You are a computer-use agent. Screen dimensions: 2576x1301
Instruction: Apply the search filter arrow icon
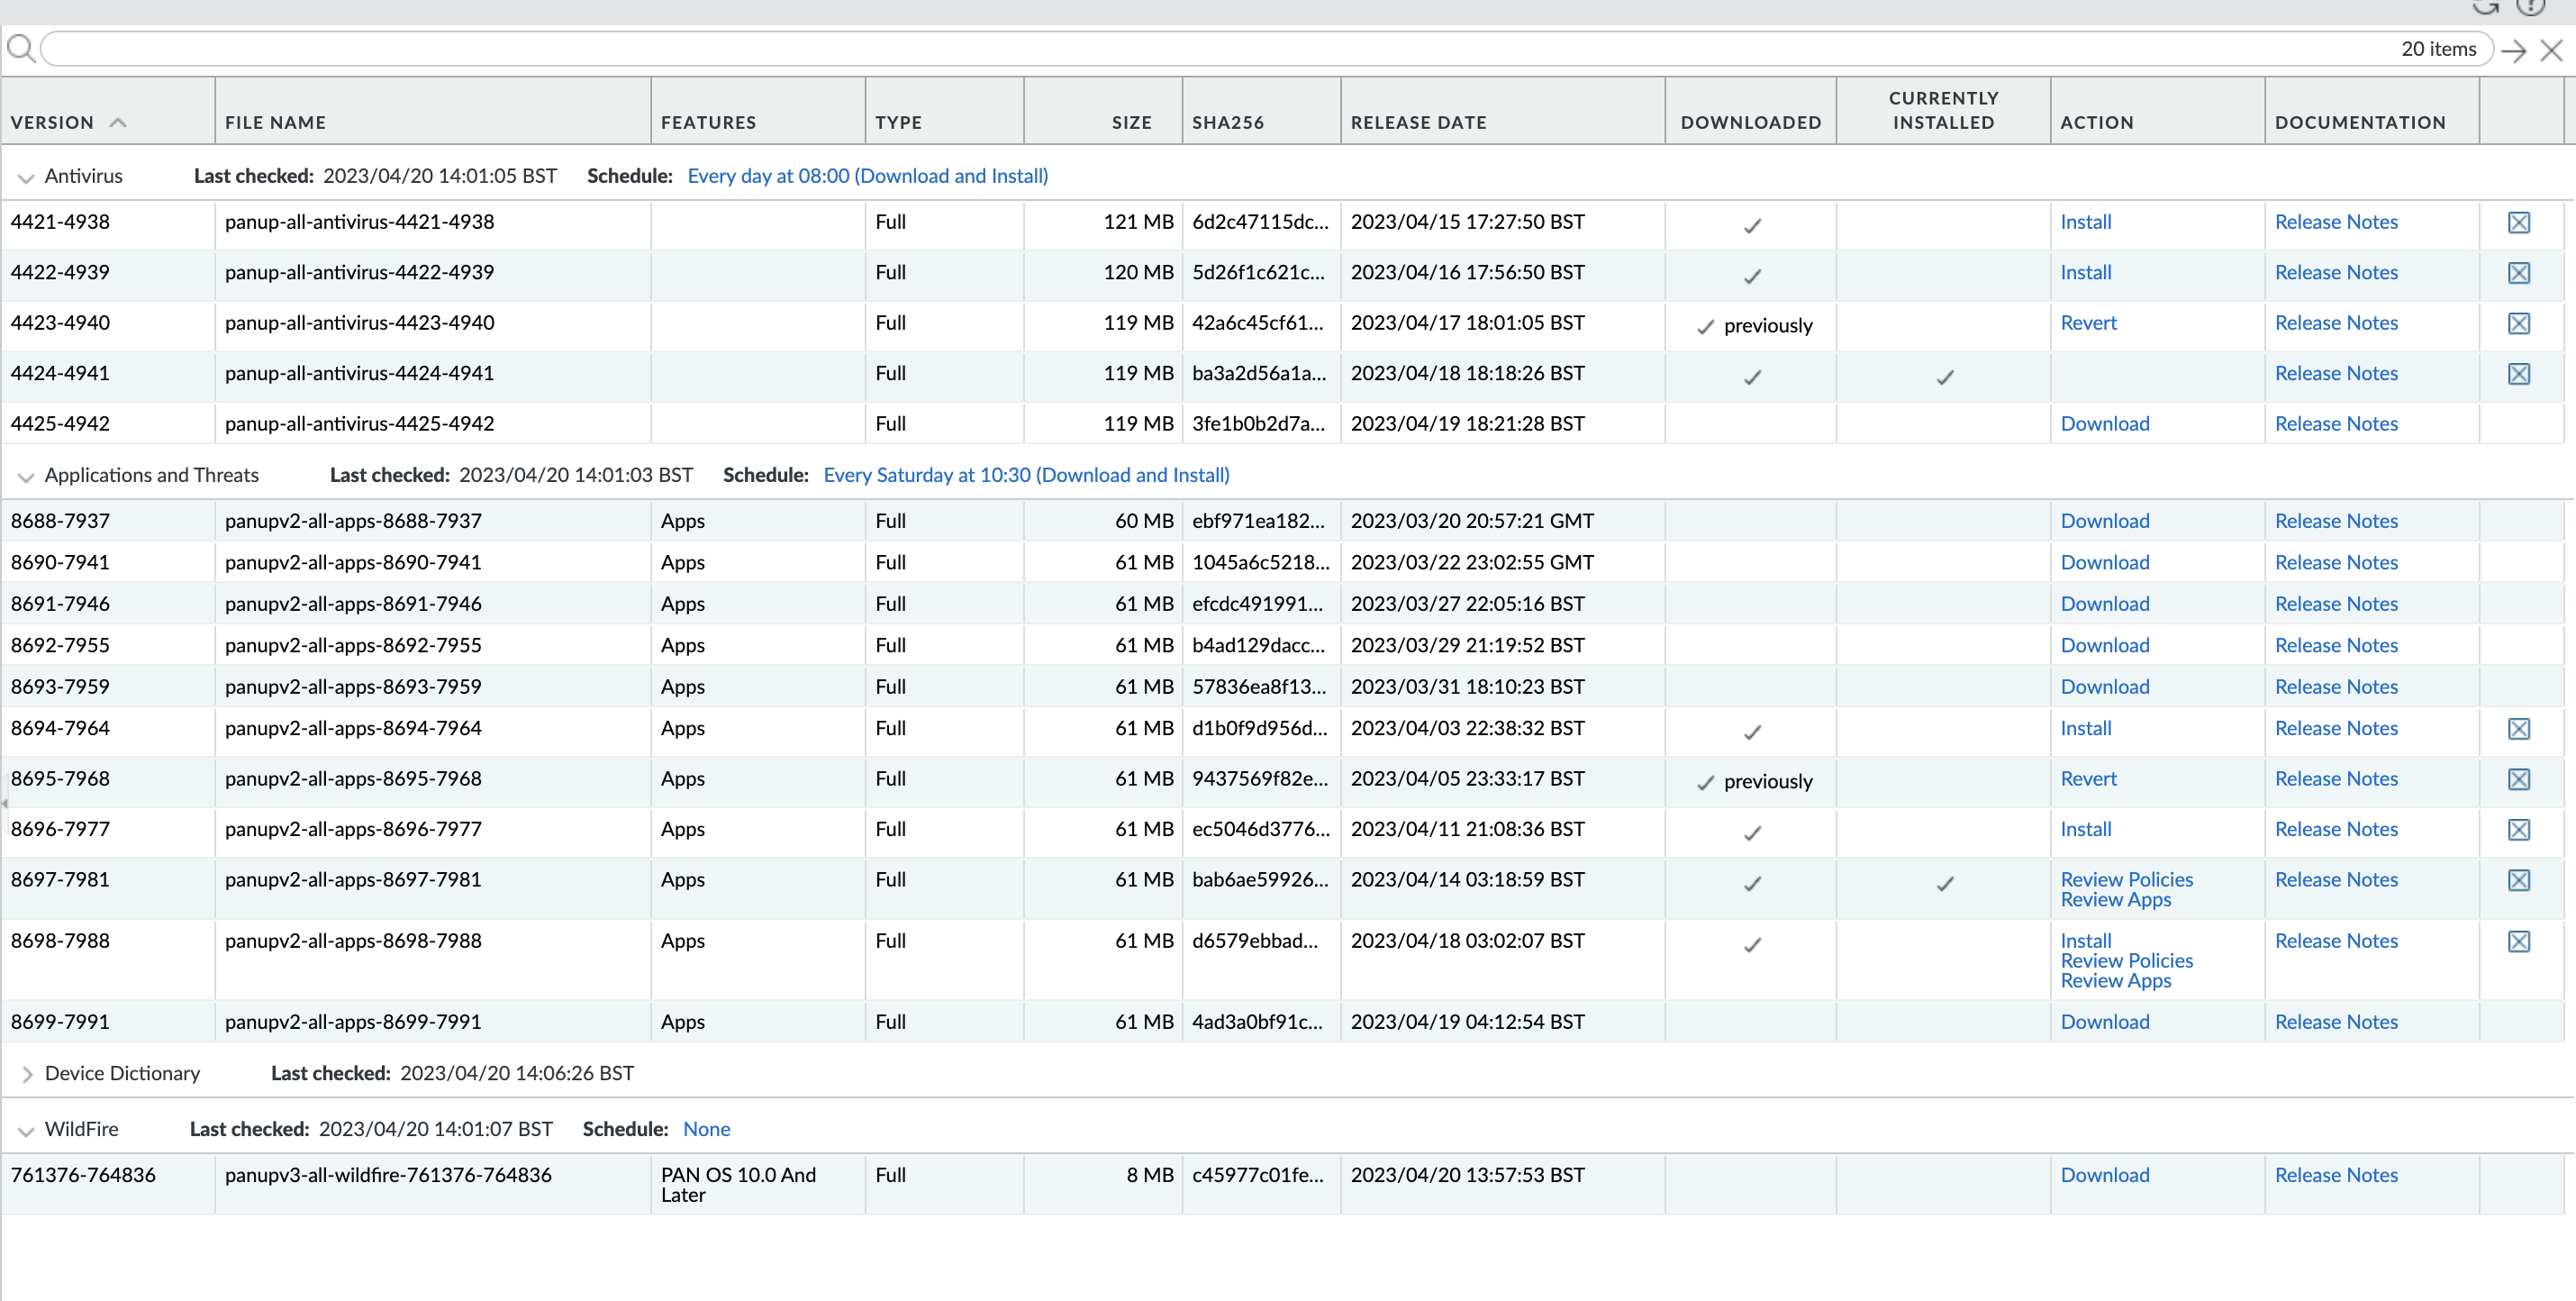point(2516,51)
